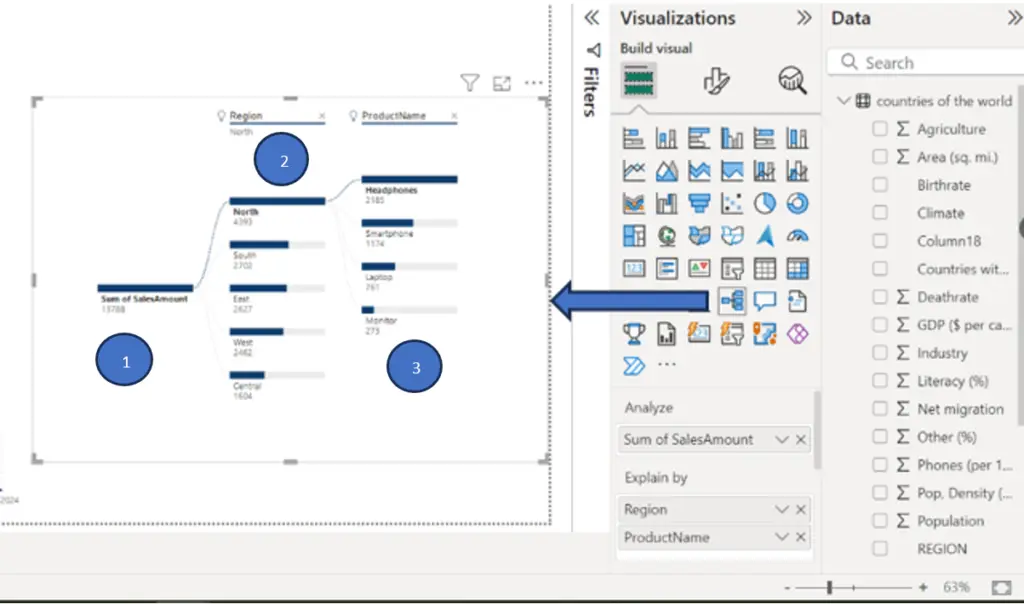Choose the Pie chart visual icon
The height and width of the screenshot is (604, 1024).
coord(765,204)
